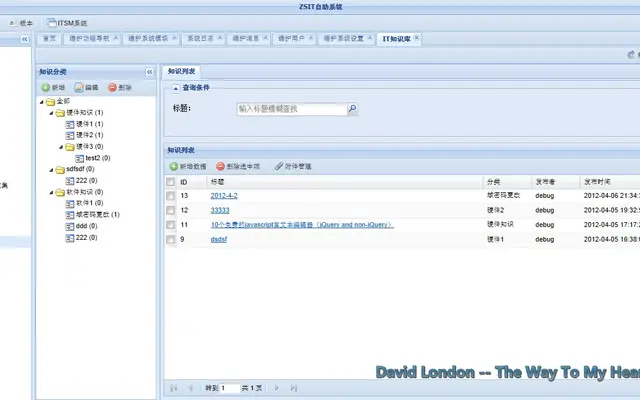
Task: Click the 新增数据 add data button
Action: (188, 167)
